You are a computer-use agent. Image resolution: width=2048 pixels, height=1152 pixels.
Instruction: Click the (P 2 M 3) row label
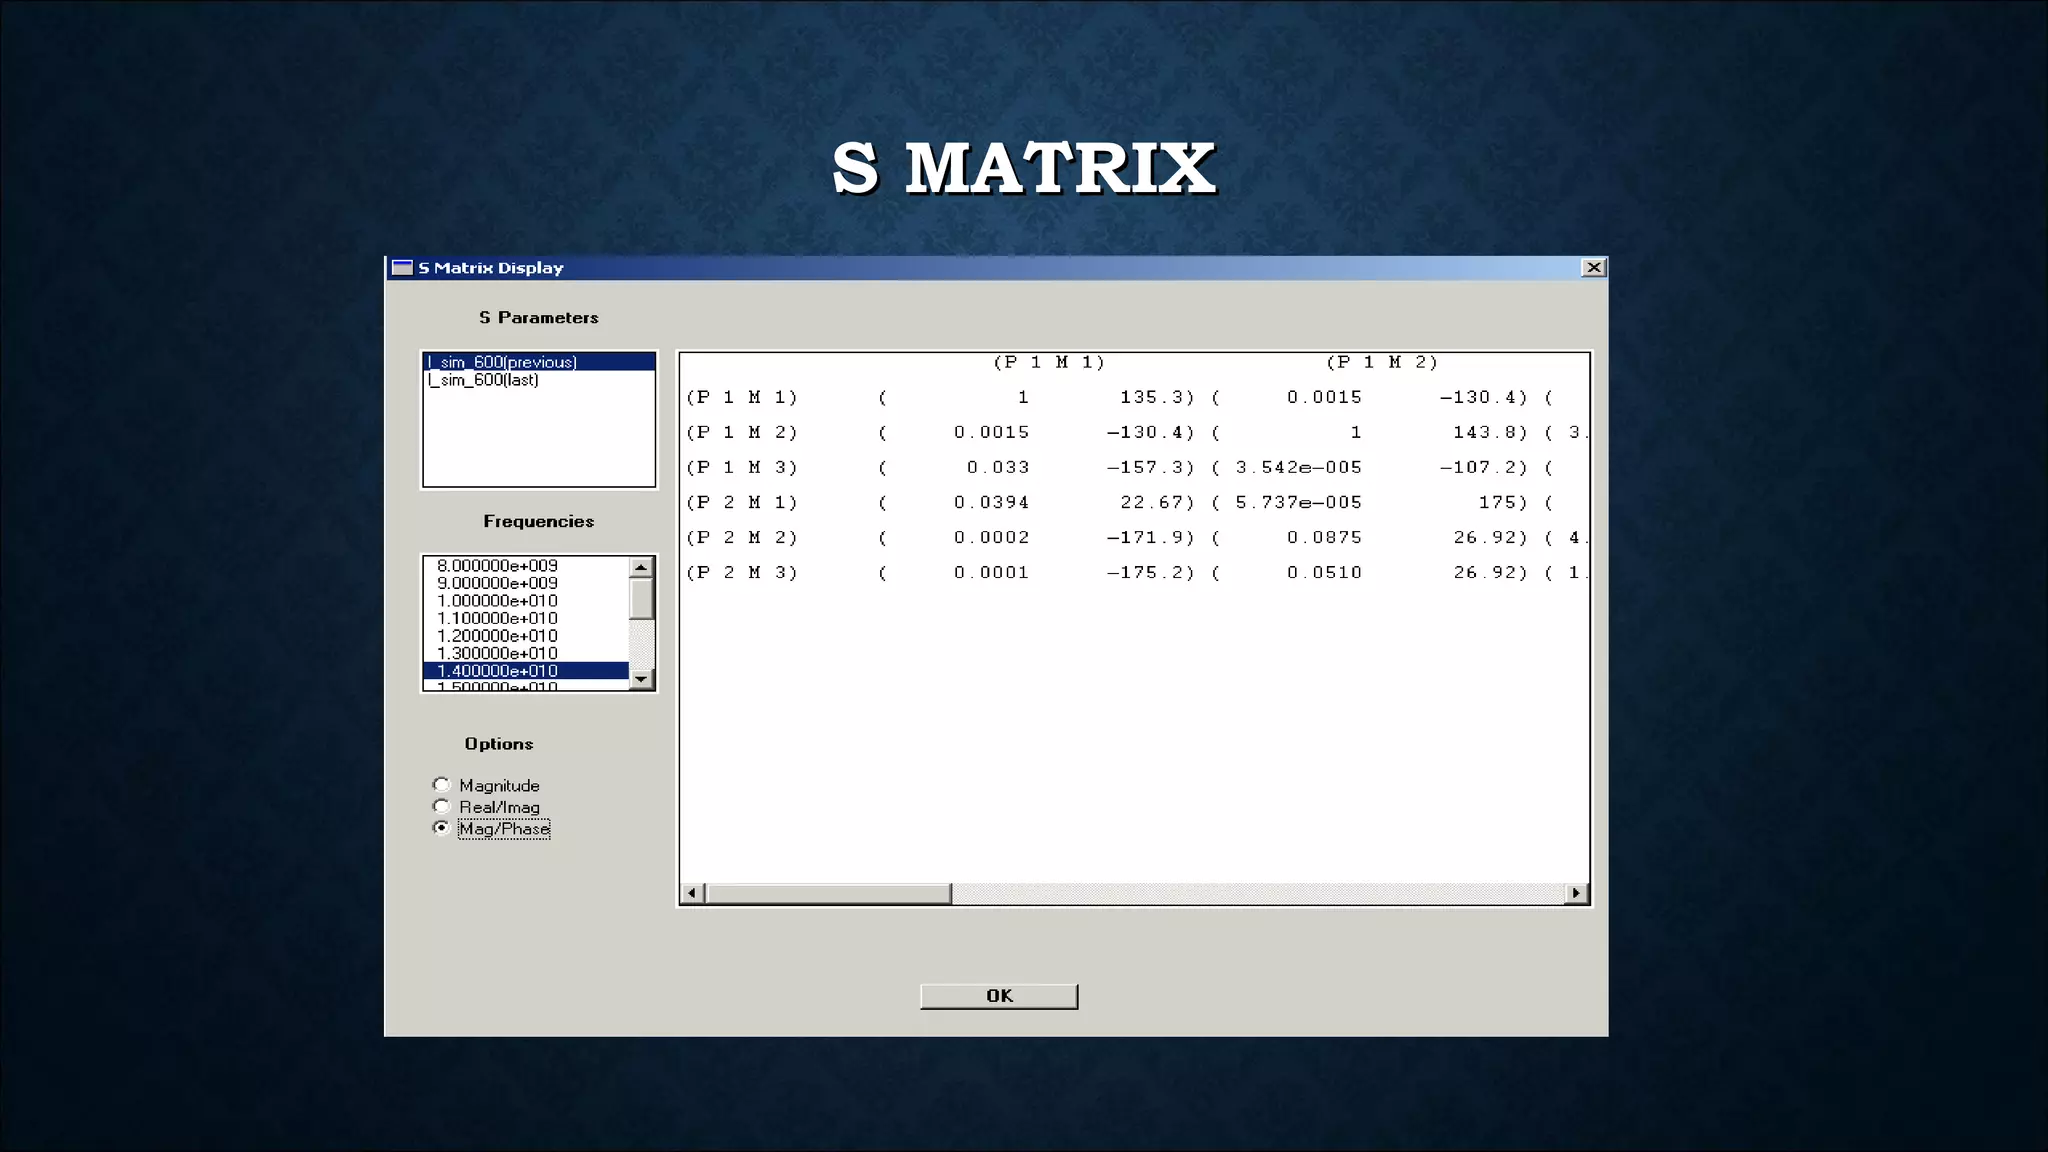[x=742, y=572]
